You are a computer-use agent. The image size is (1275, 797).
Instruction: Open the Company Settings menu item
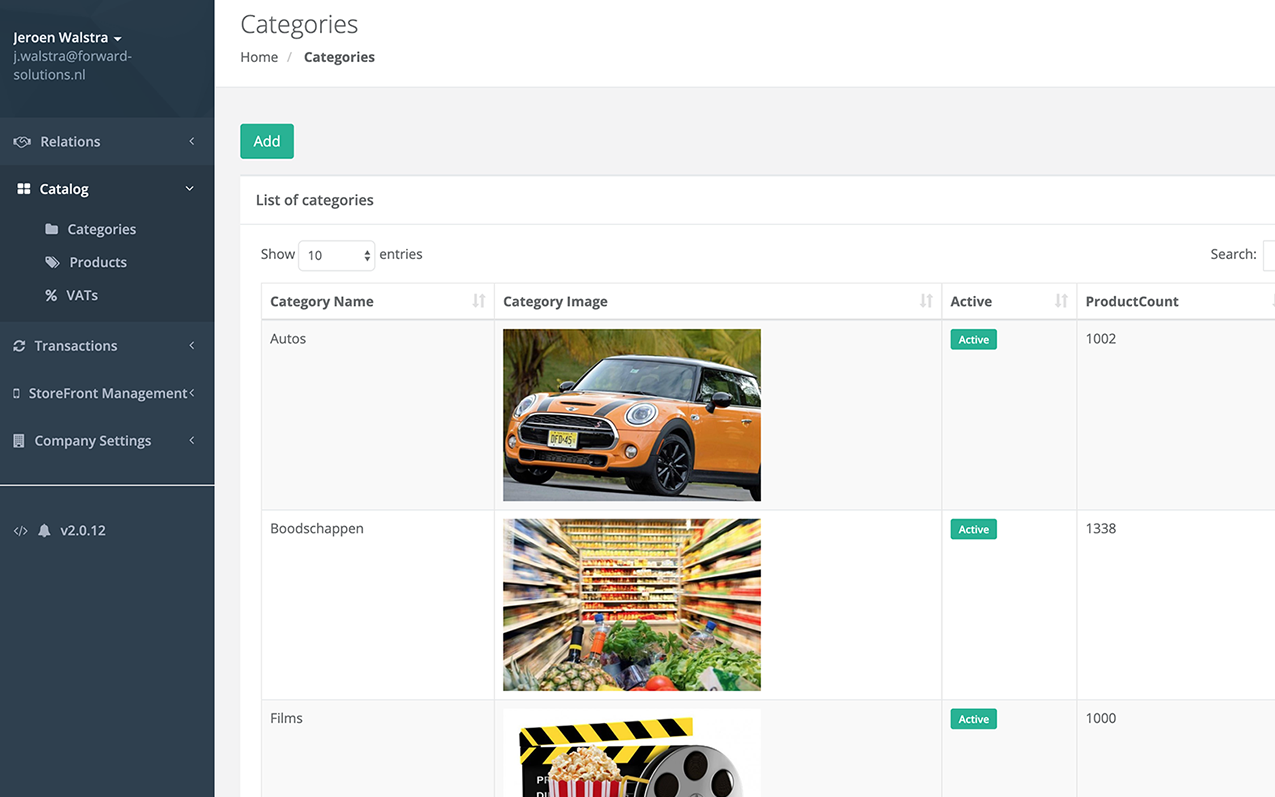pos(95,440)
